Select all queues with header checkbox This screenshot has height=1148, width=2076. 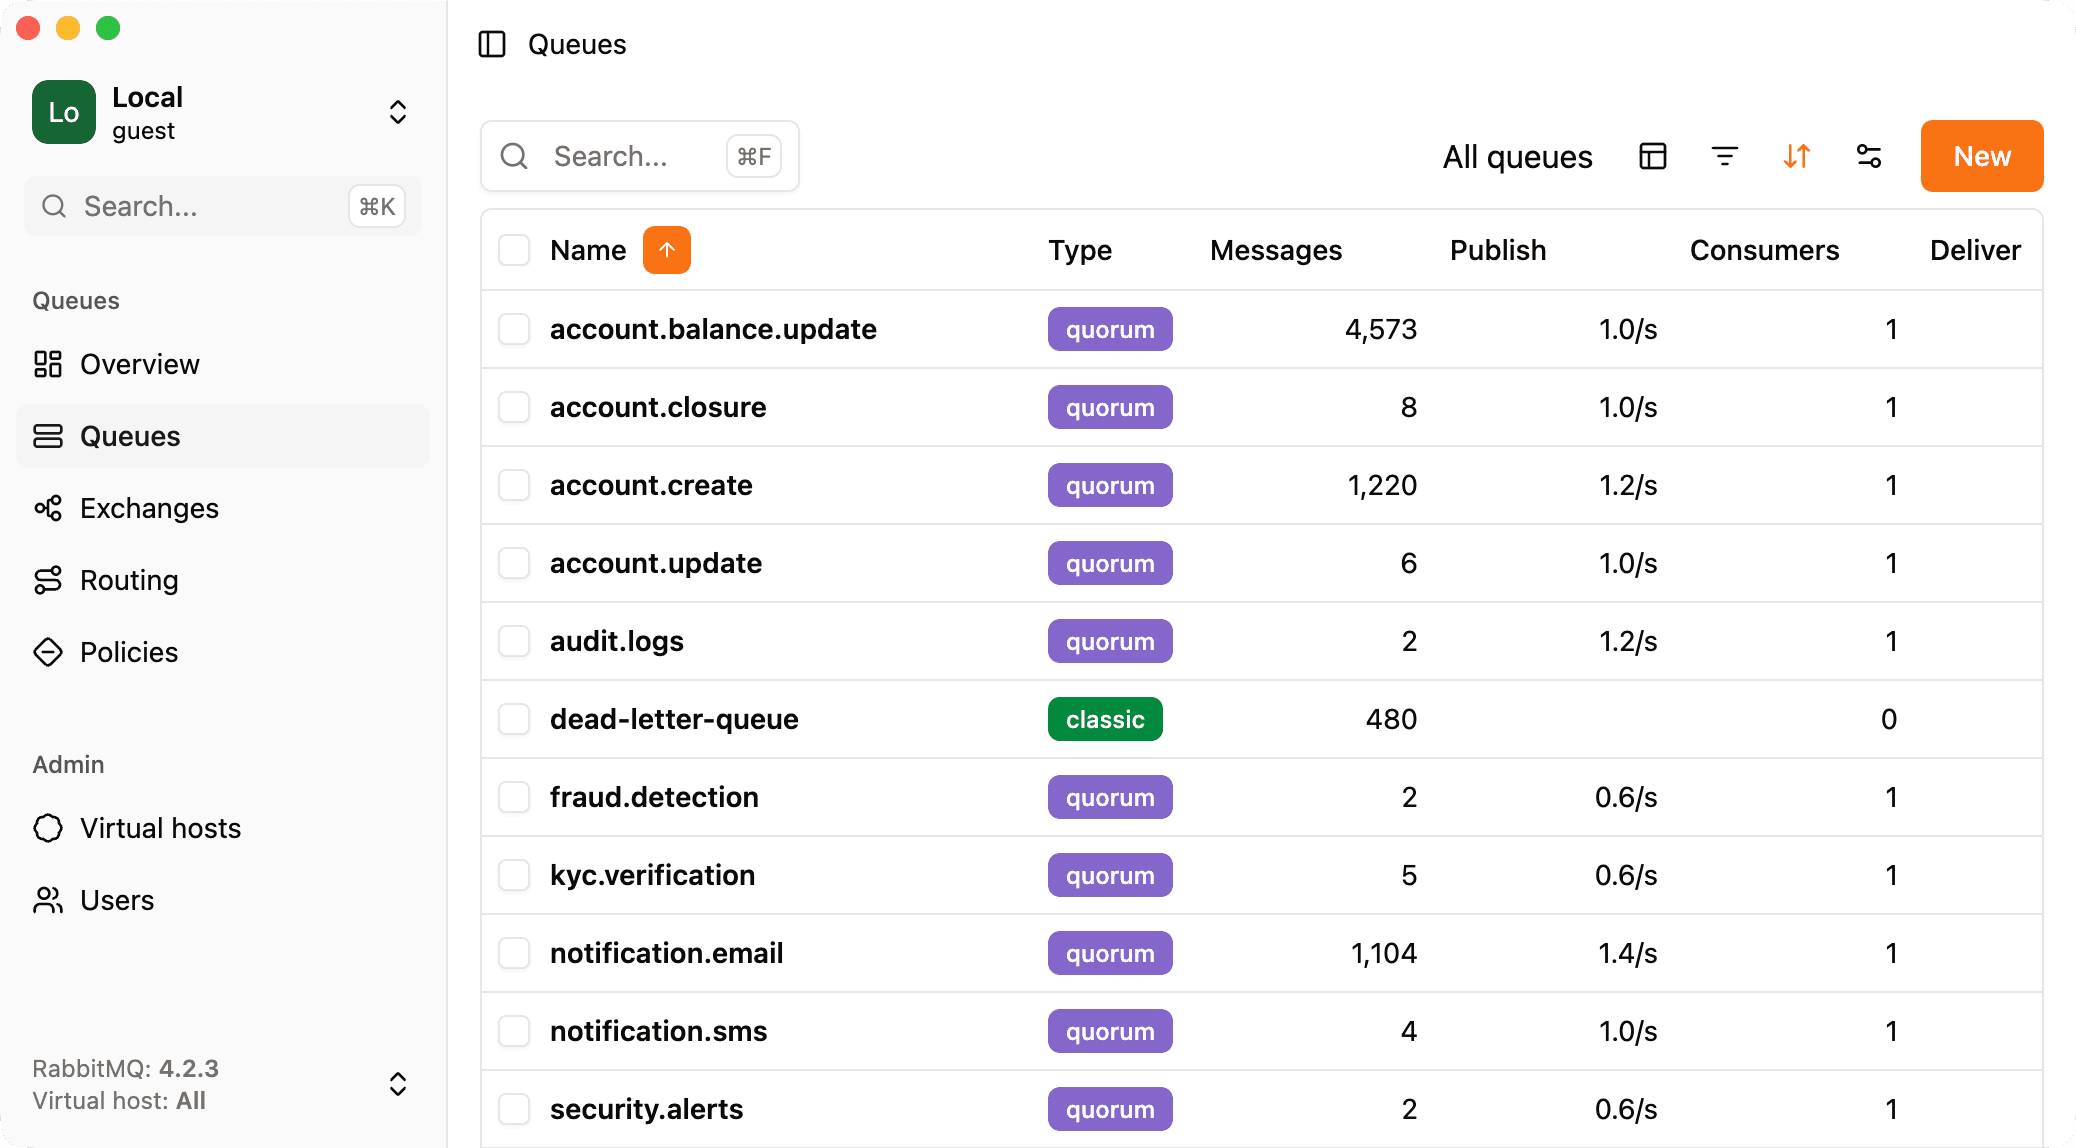pyautogui.click(x=514, y=250)
